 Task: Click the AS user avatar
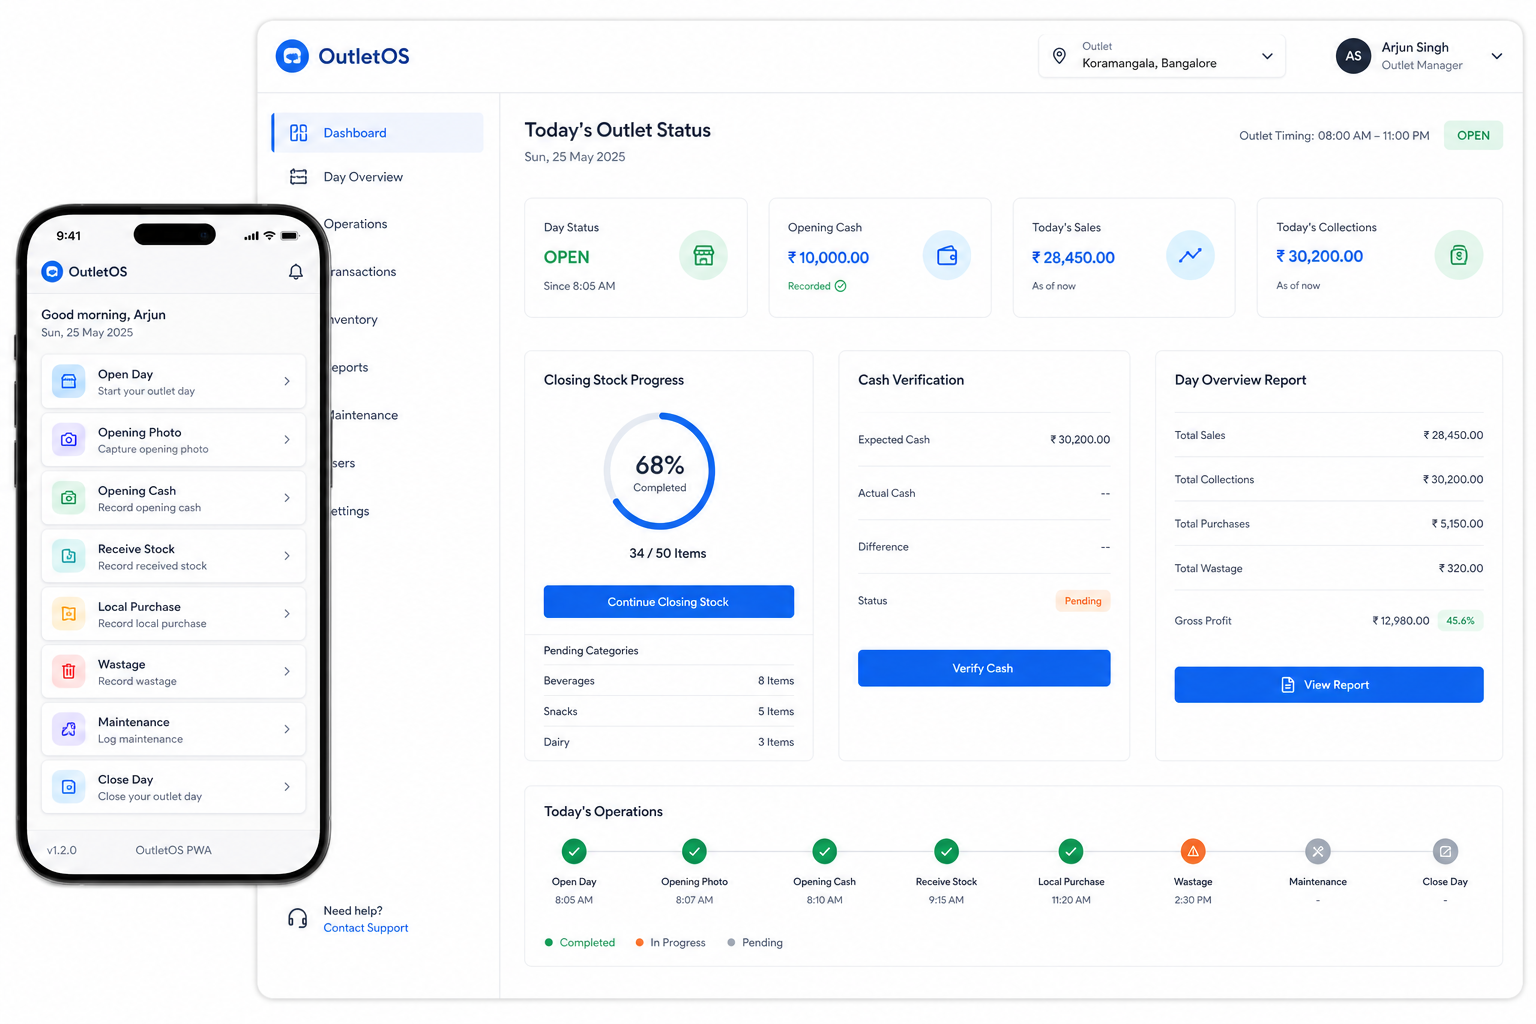[1353, 56]
